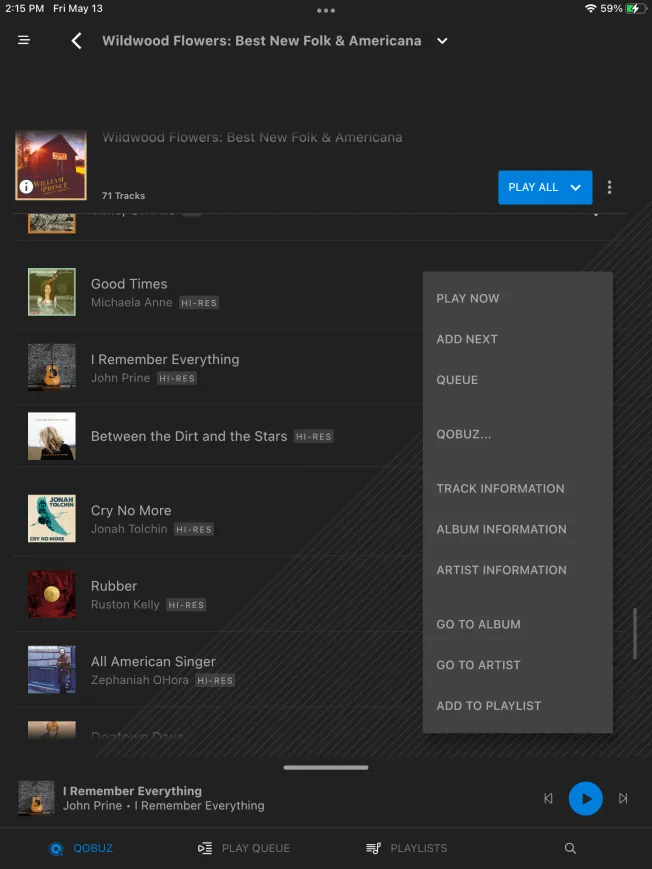Open the playlist cover artwork
Image resolution: width=652 pixels, height=869 pixels.
point(51,165)
